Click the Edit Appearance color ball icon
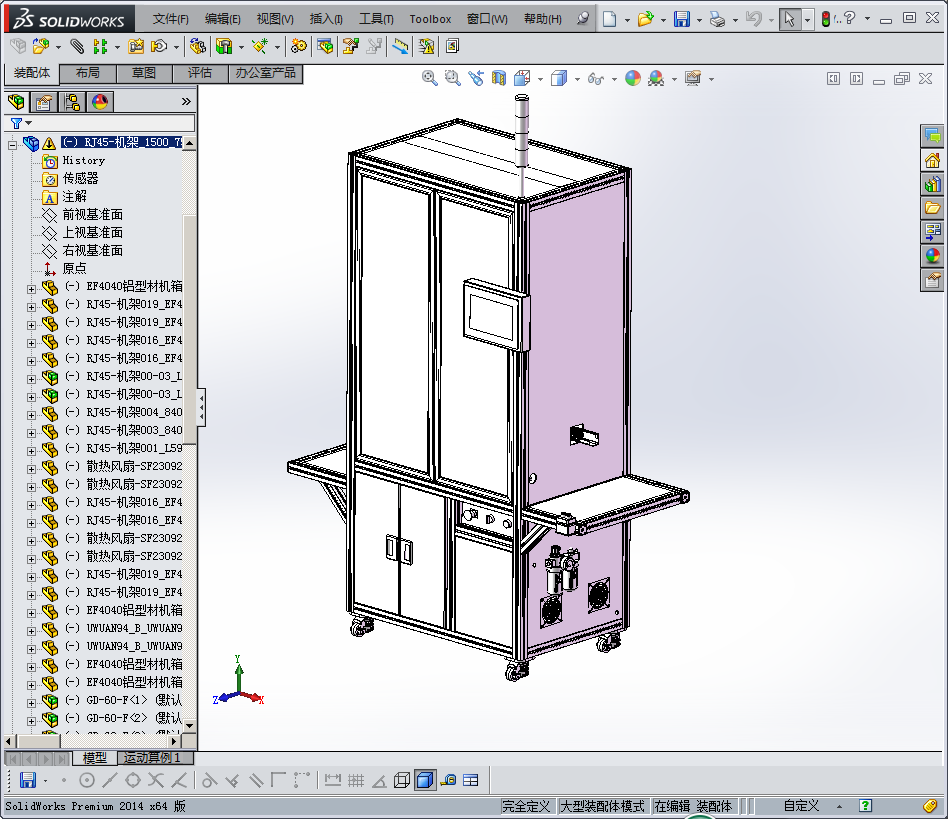Image resolution: width=948 pixels, height=819 pixels. tap(633, 78)
